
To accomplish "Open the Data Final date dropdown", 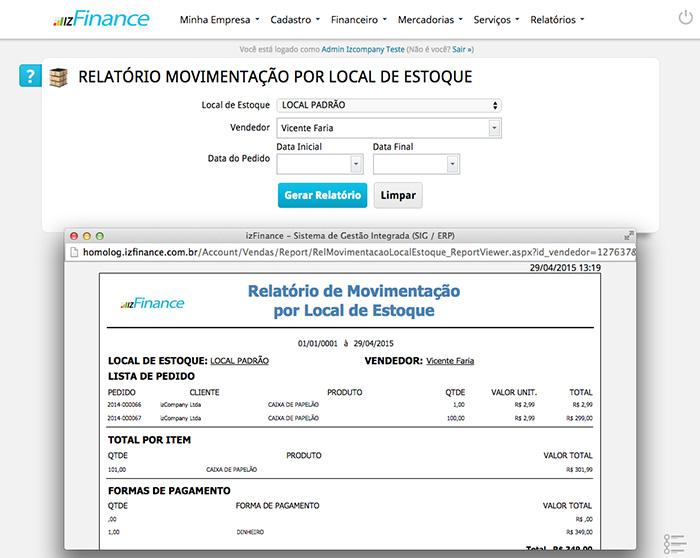I will coord(452,164).
